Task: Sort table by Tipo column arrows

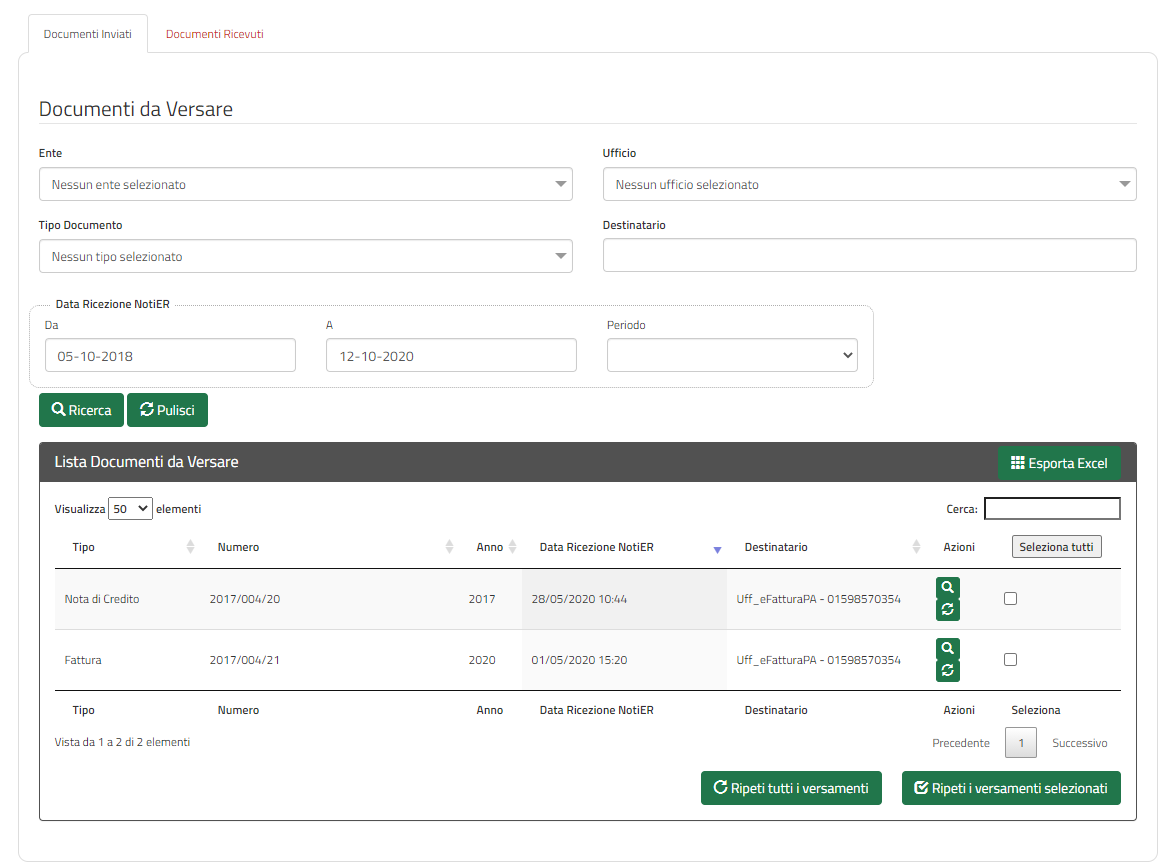Action: (x=190, y=547)
